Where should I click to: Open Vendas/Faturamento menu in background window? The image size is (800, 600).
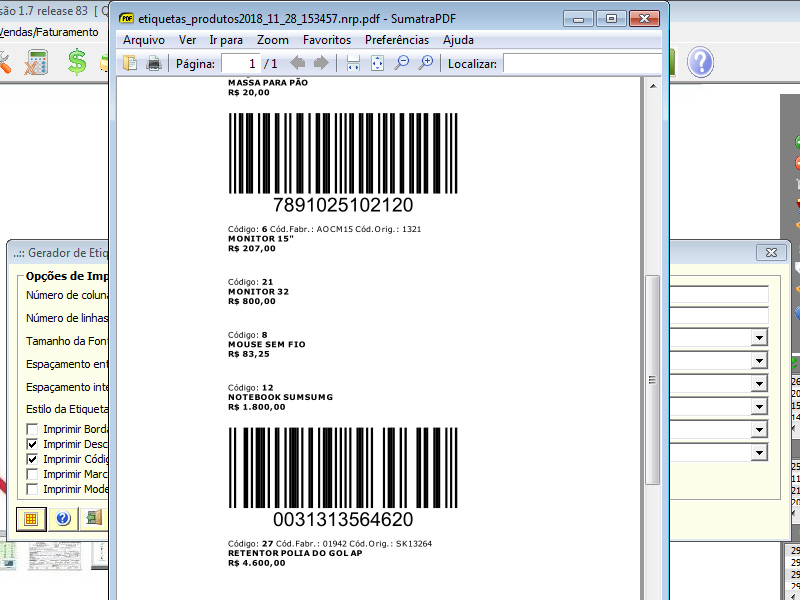pyautogui.click(x=49, y=32)
